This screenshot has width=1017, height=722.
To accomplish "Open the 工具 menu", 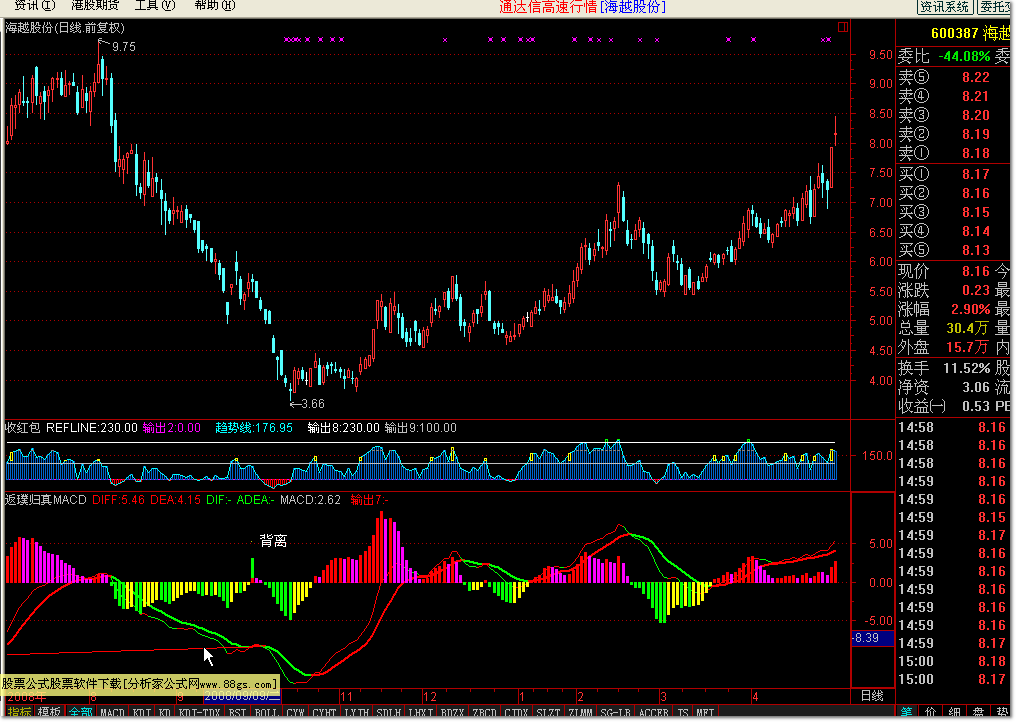I will tap(155, 6).
